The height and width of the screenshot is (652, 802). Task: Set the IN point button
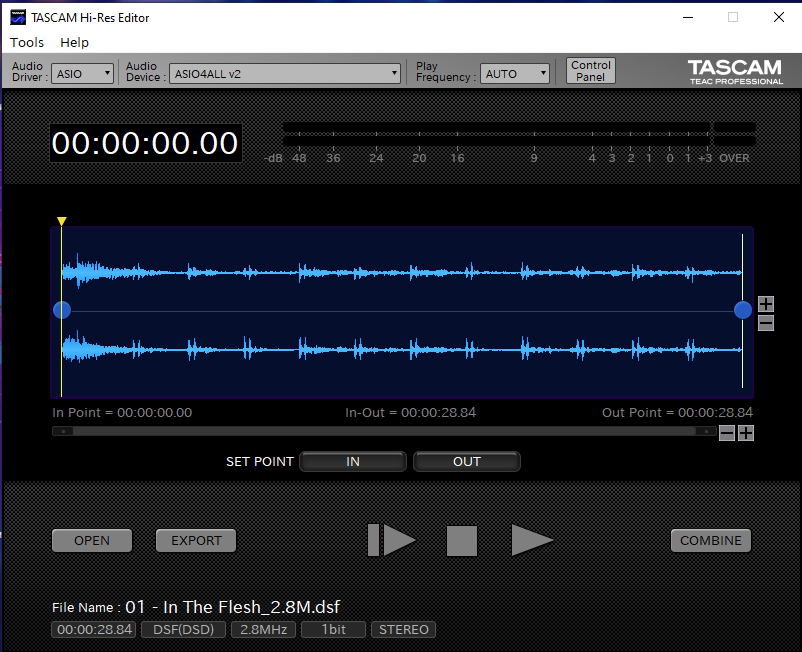[353, 461]
